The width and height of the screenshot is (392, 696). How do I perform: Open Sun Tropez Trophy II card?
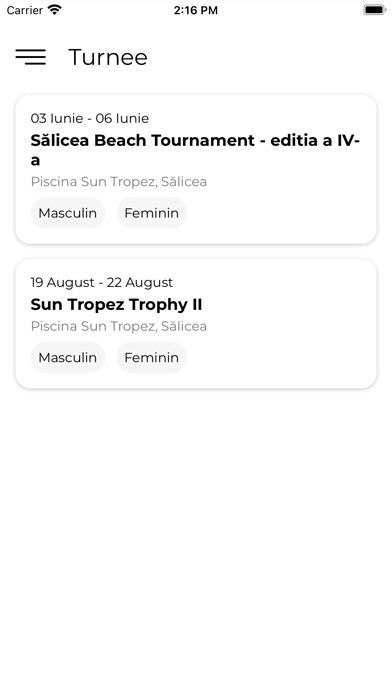(196, 324)
